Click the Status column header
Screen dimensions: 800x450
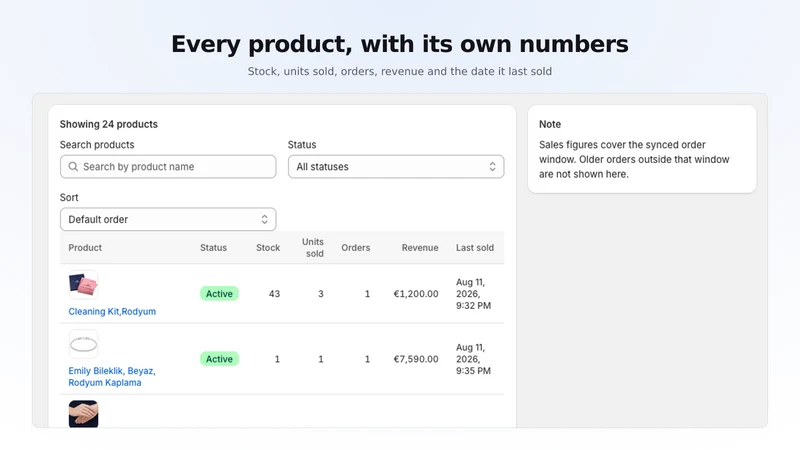(x=213, y=247)
